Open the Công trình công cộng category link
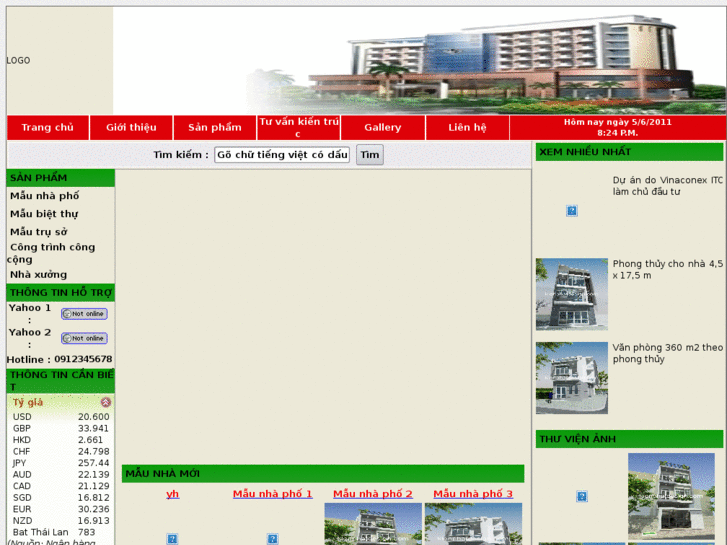Screen dimensions: 727x545 (x=51, y=253)
